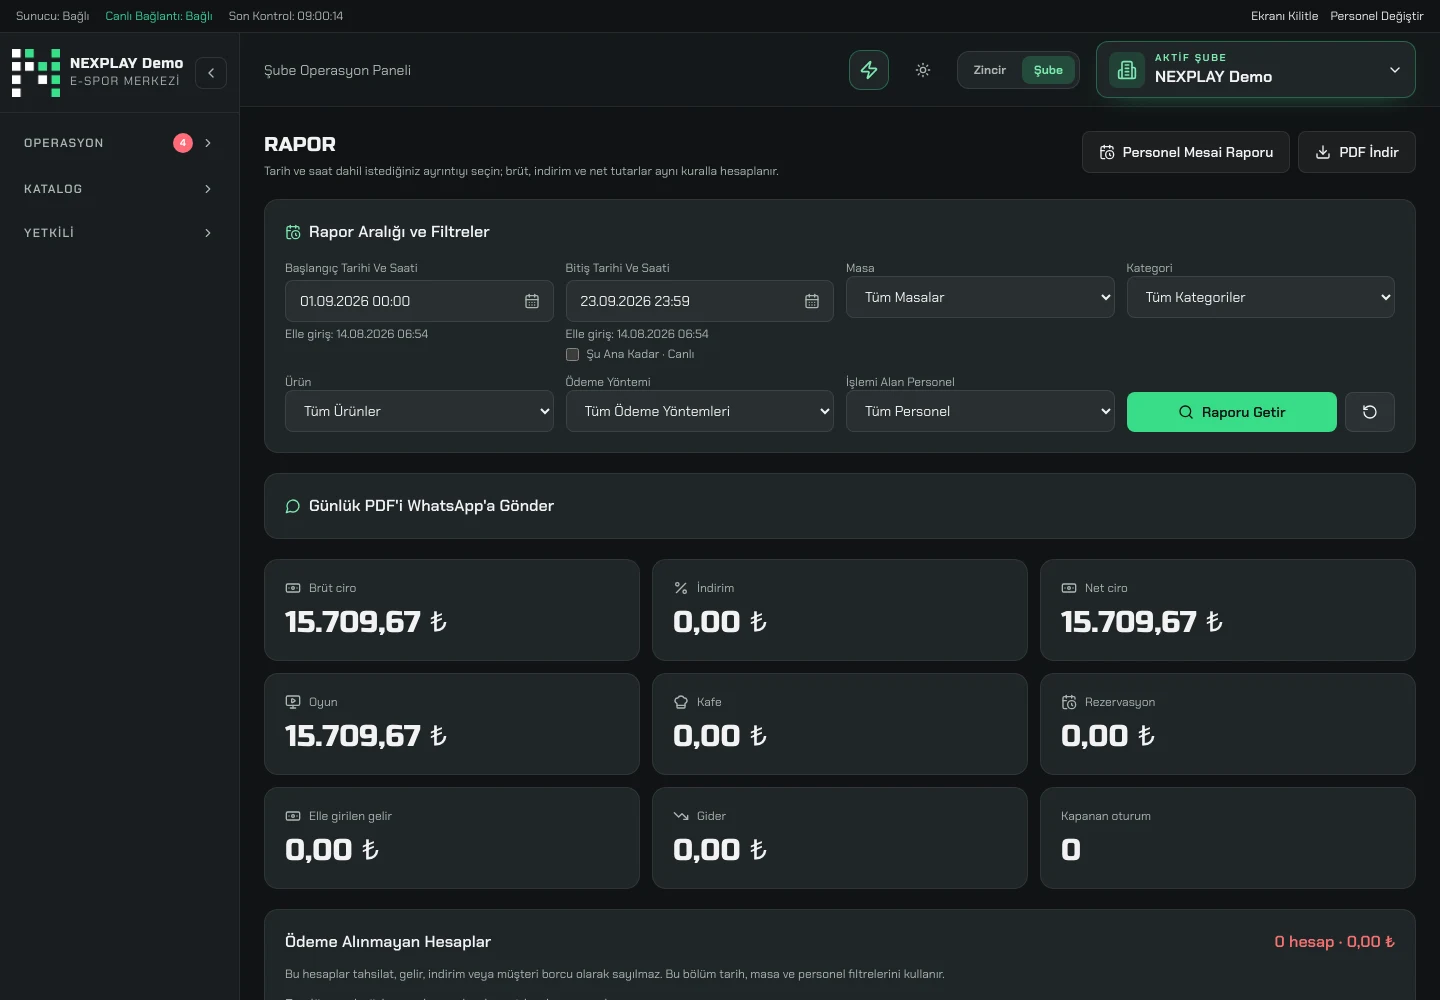Click the calendar icon on Rezervasyon card
Screen dimensions: 1440x1000
tap(1069, 702)
